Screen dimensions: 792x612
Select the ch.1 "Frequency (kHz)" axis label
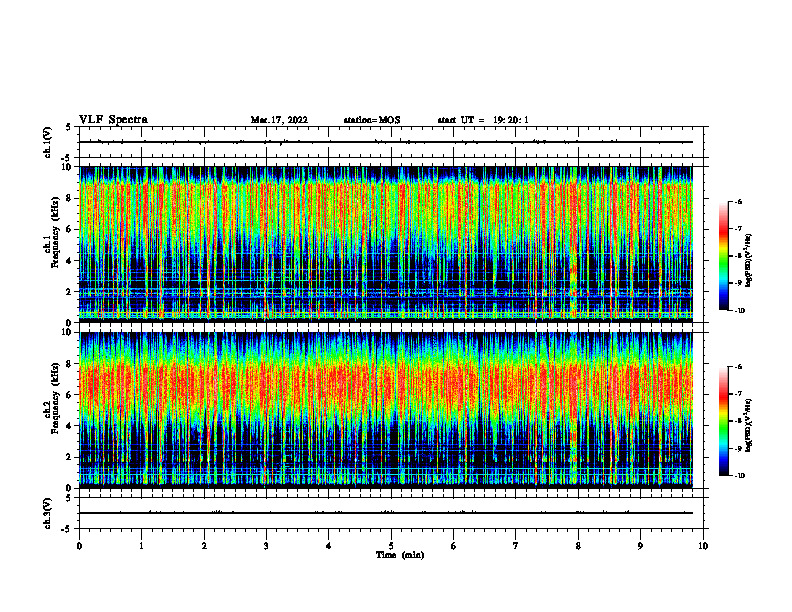pyautogui.click(x=55, y=233)
